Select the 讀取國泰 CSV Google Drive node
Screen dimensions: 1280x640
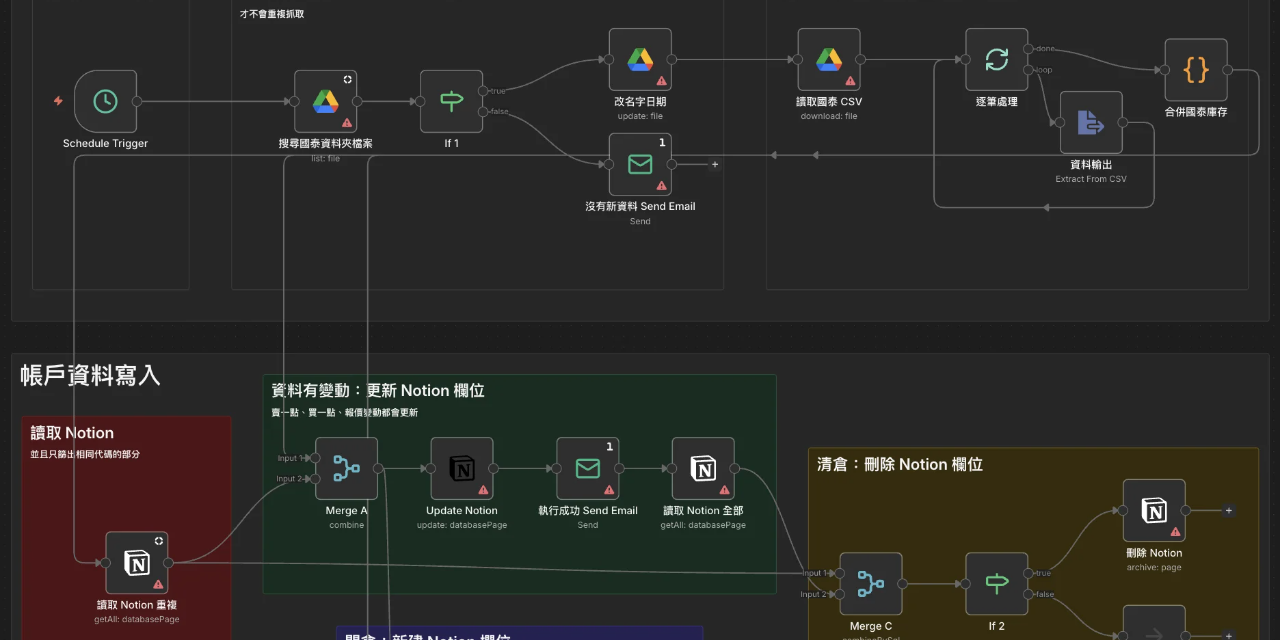pyautogui.click(x=829, y=59)
